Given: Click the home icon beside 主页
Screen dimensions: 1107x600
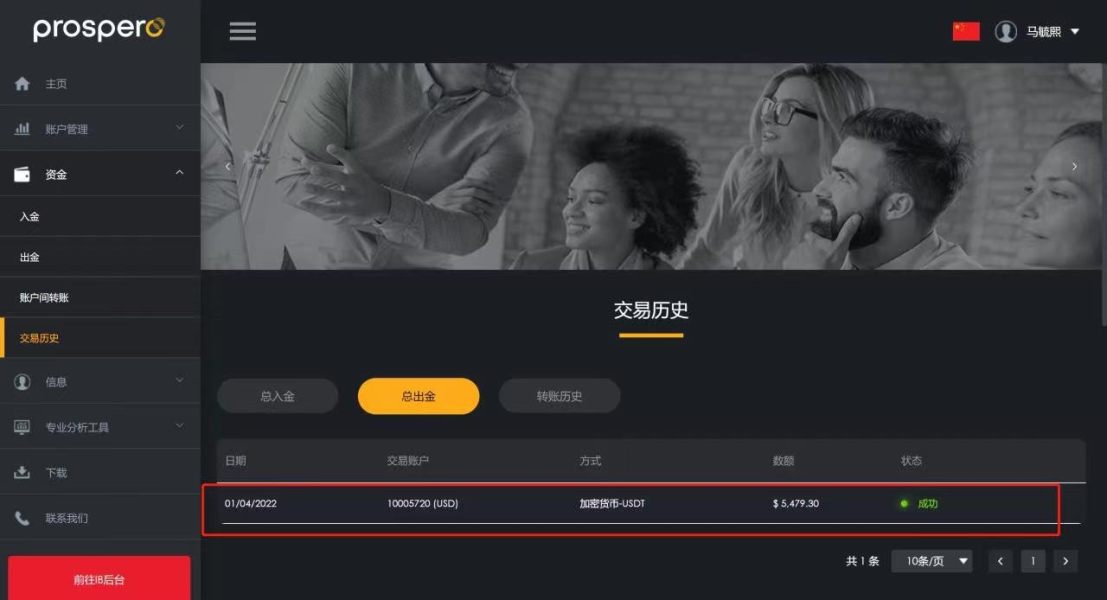Looking at the screenshot, I should click(x=22, y=83).
